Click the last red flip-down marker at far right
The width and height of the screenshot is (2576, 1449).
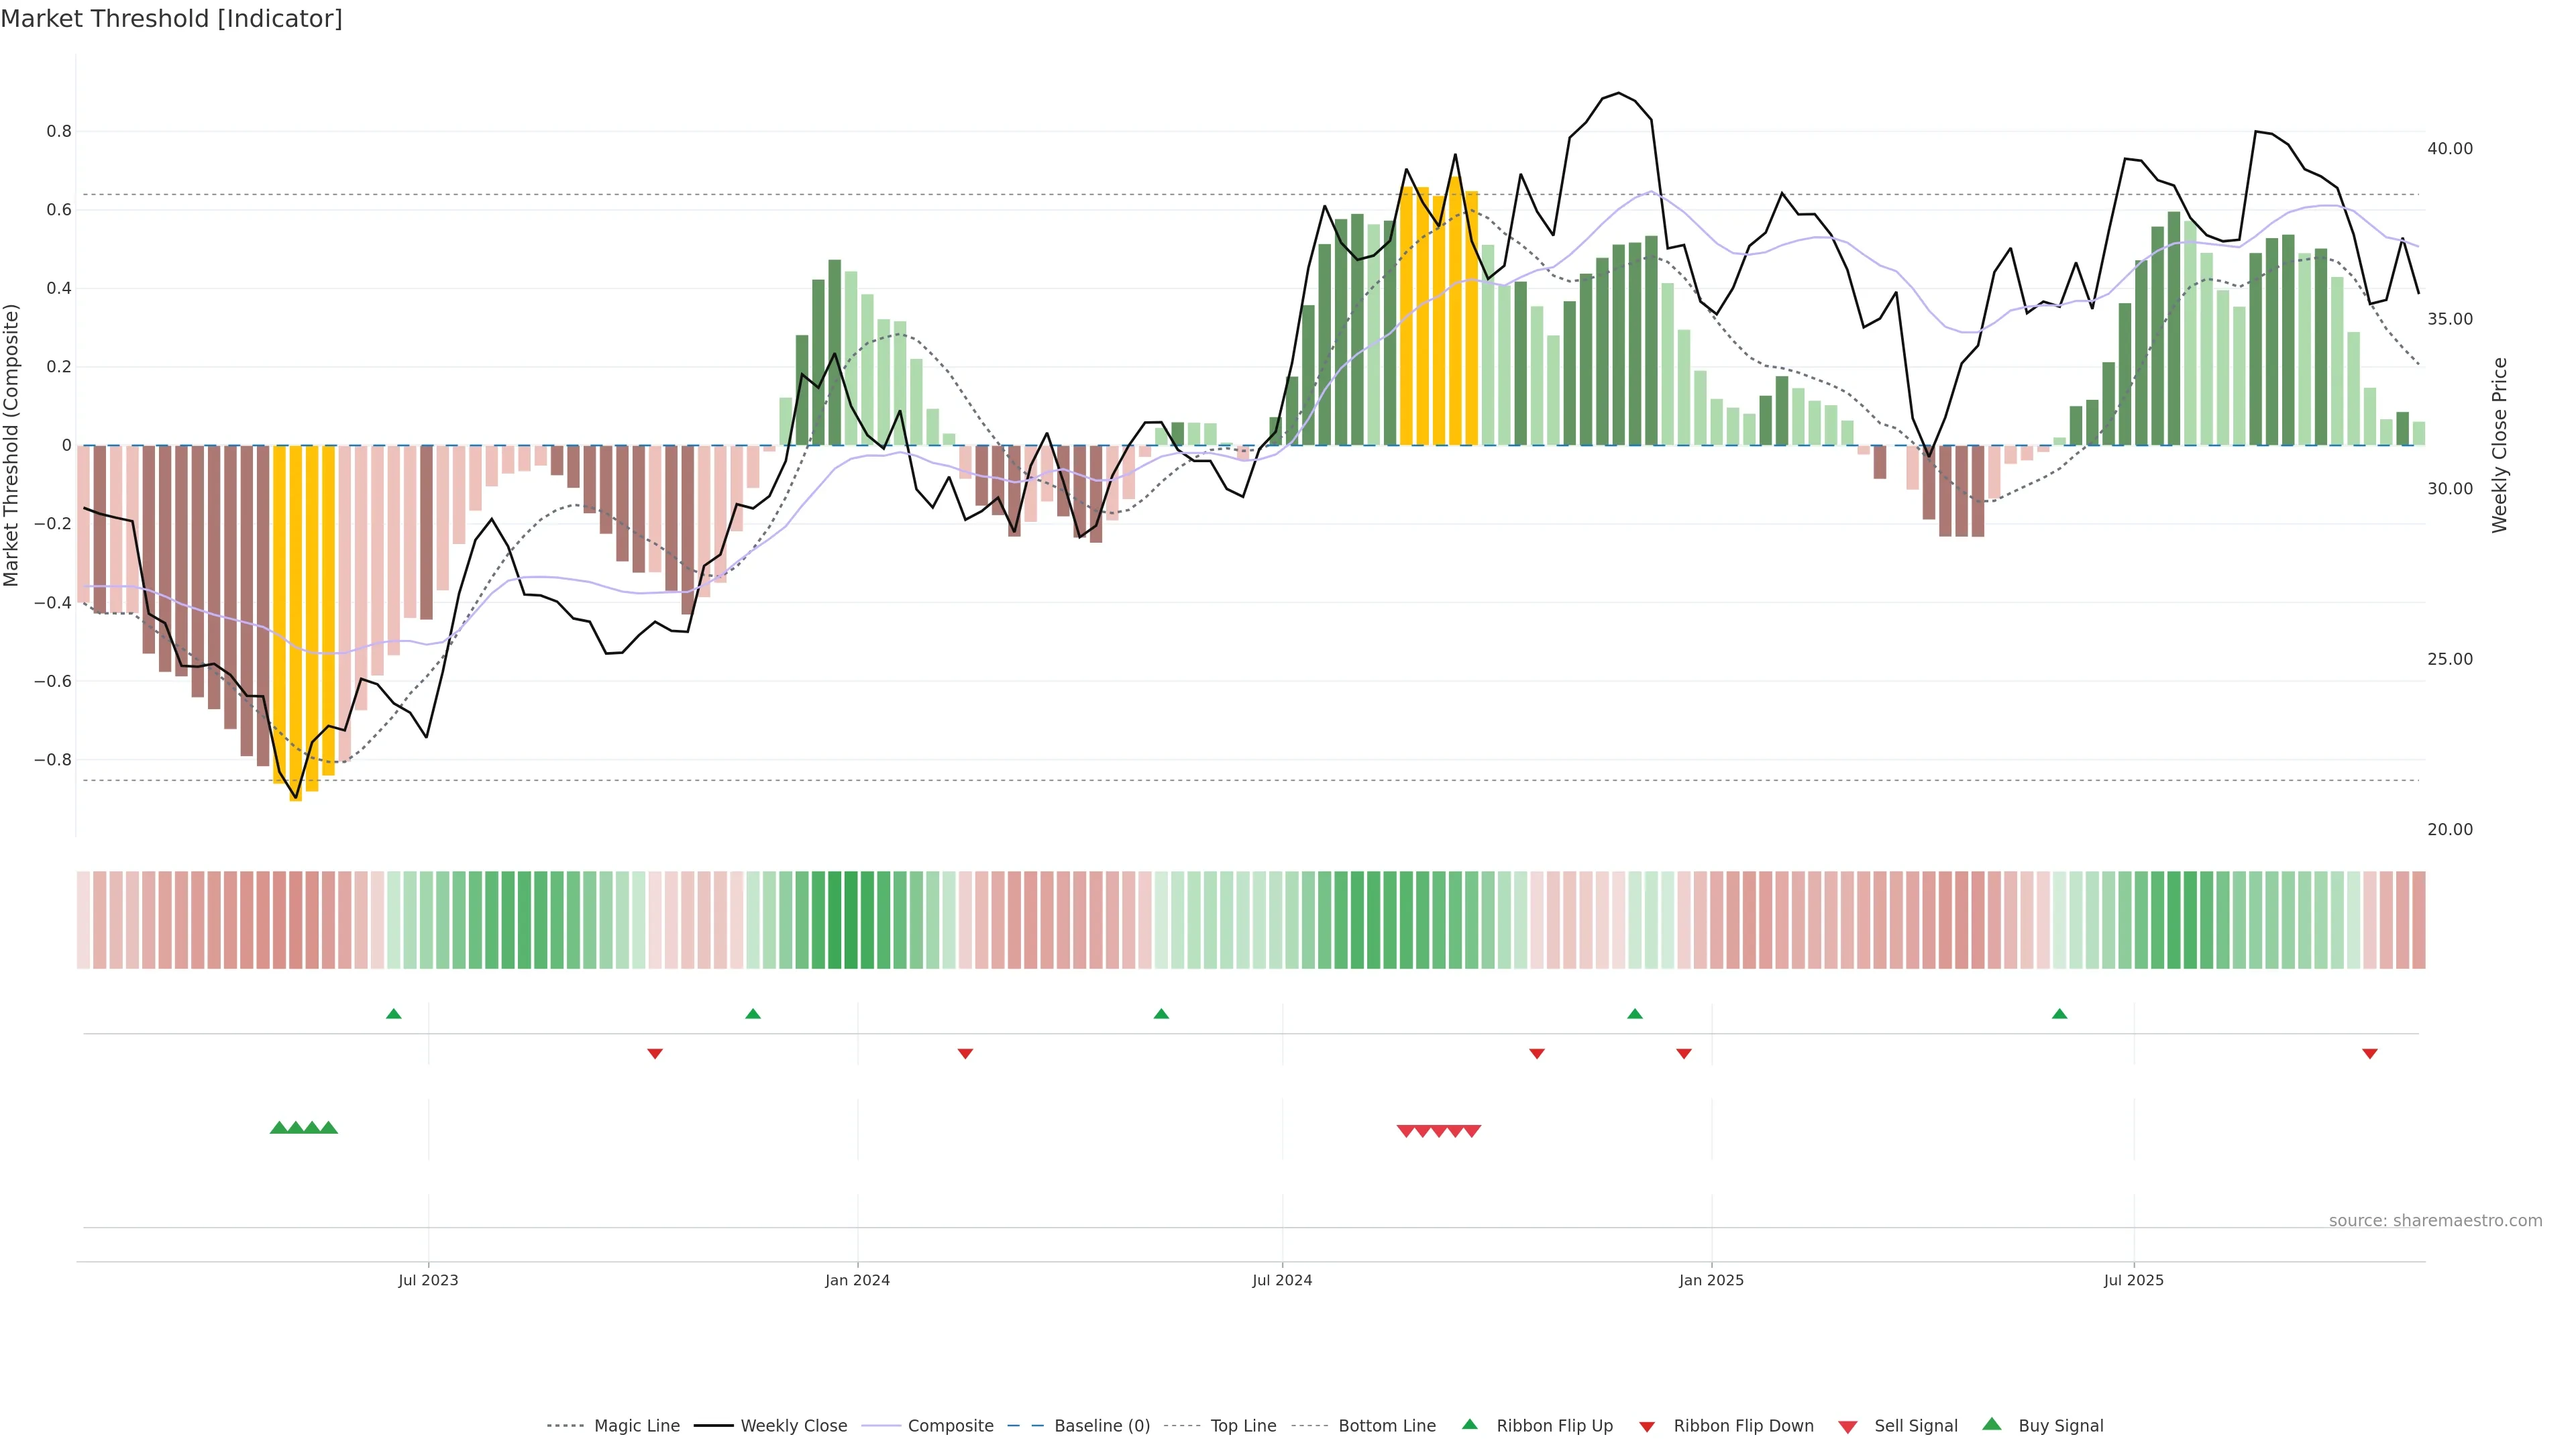[2369, 1053]
